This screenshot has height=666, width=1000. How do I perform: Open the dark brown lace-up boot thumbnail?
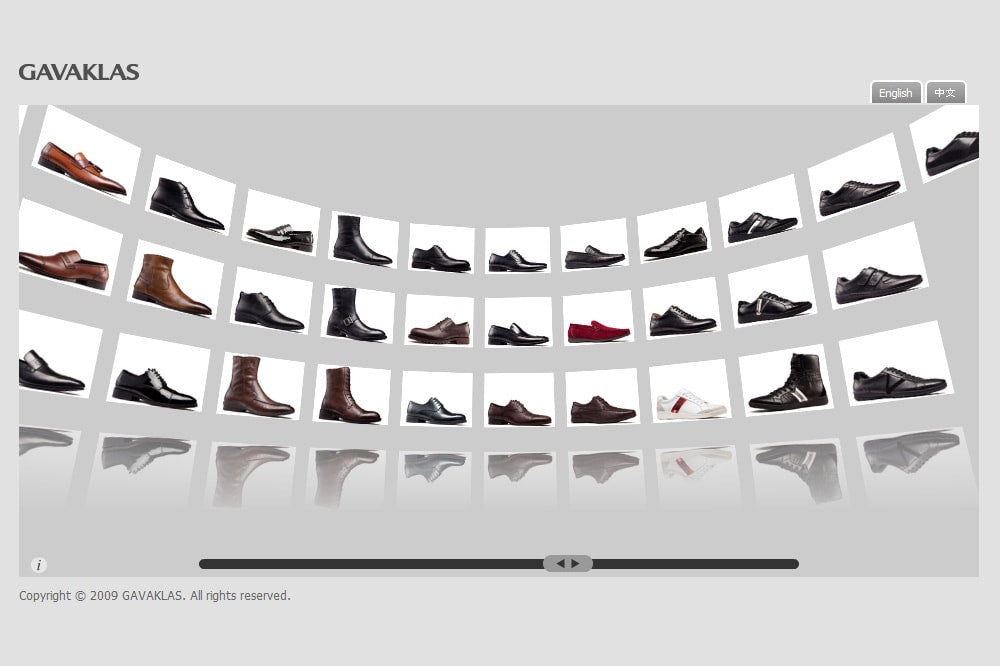[348, 393]
